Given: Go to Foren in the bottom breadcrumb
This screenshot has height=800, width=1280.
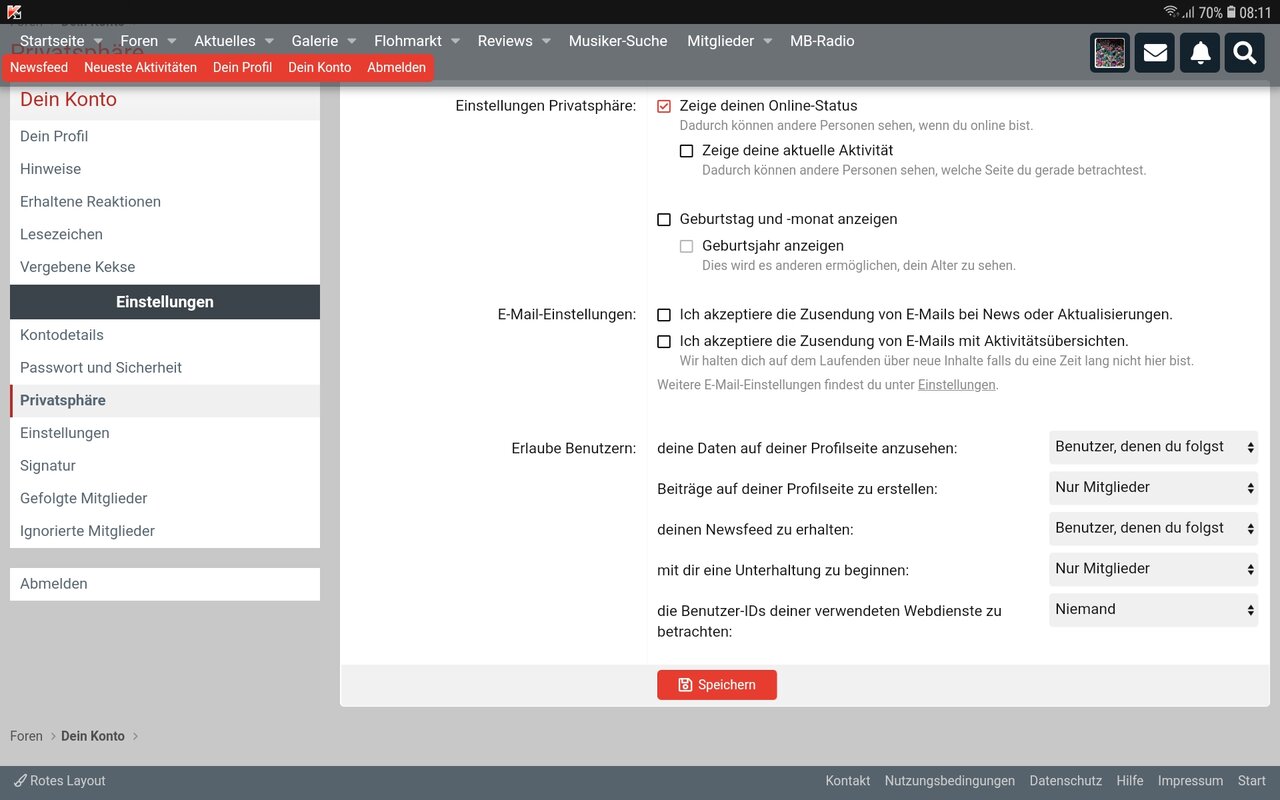Looking at the screenshot, I should [x=26, y=736].
